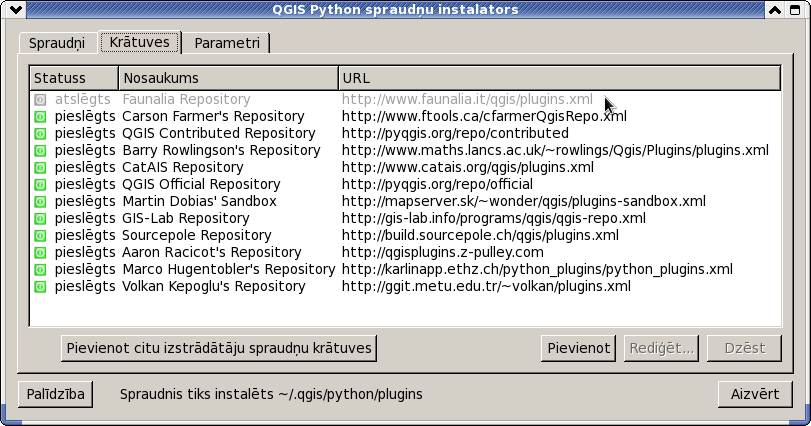
Task: Click the faunalia.it plugins.xml URL
Action: pyautogui.click(x=467, y=99)
